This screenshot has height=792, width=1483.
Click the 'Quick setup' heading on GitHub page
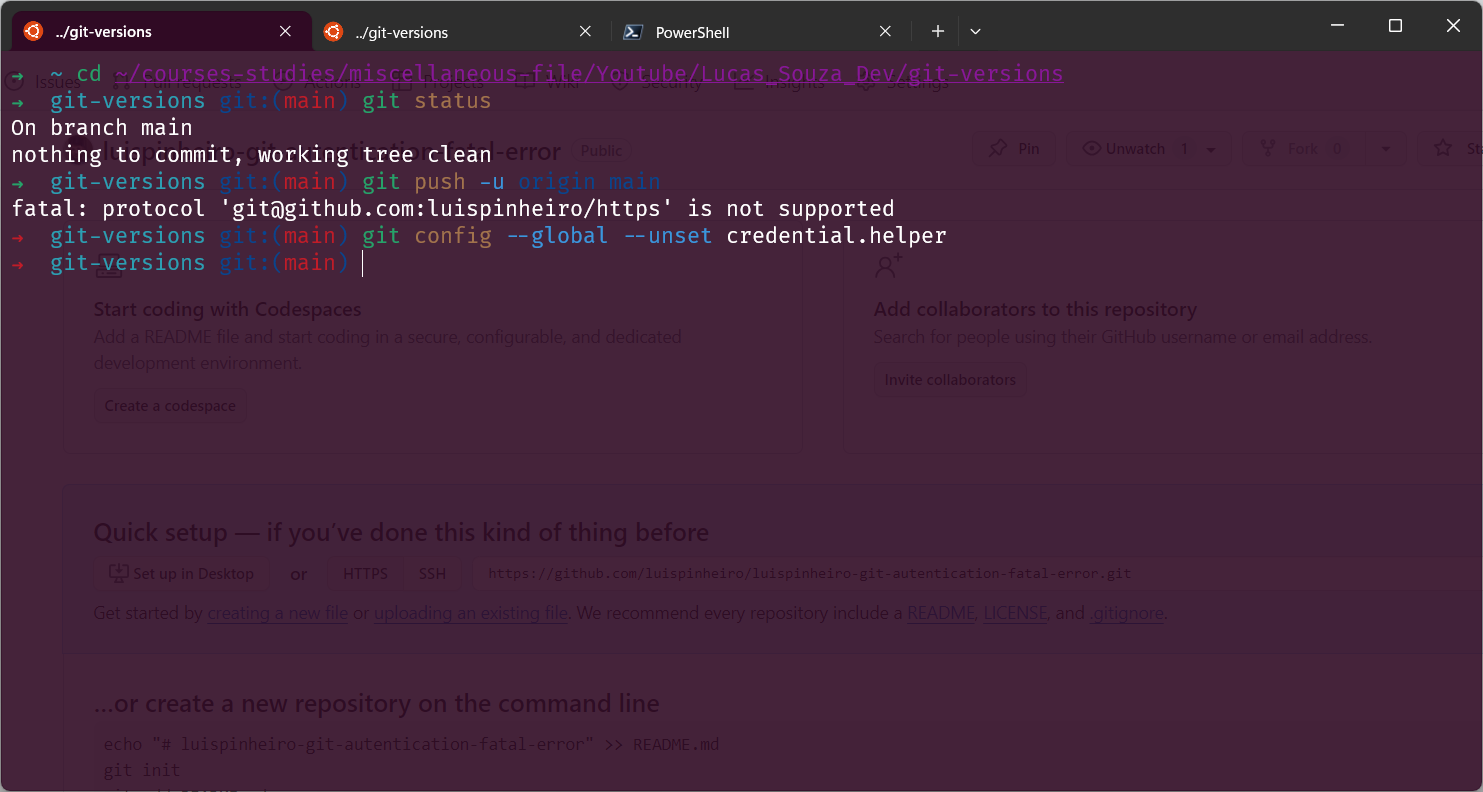(x=402, y=532)
